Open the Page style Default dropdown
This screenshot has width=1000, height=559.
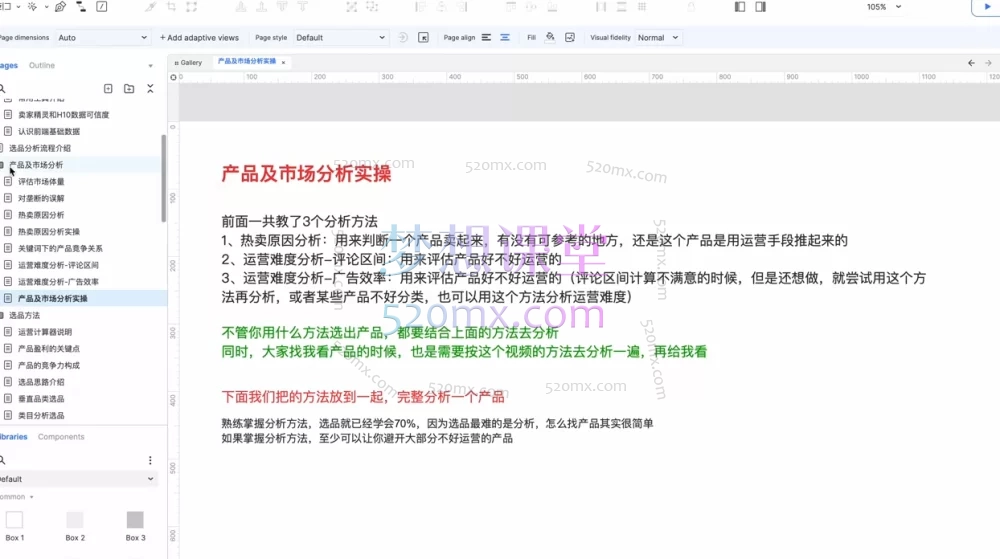tap(340, 38)
